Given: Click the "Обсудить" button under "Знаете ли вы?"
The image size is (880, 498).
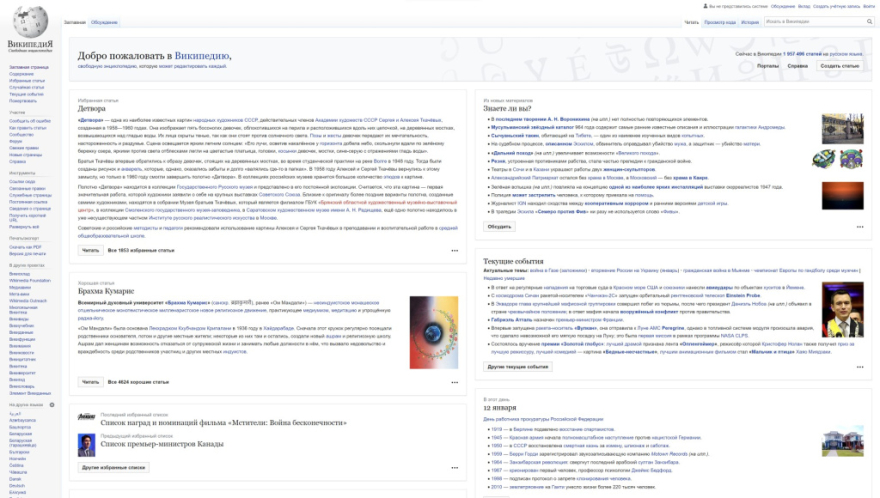Looking at the screenshot, I should point(499,227).
